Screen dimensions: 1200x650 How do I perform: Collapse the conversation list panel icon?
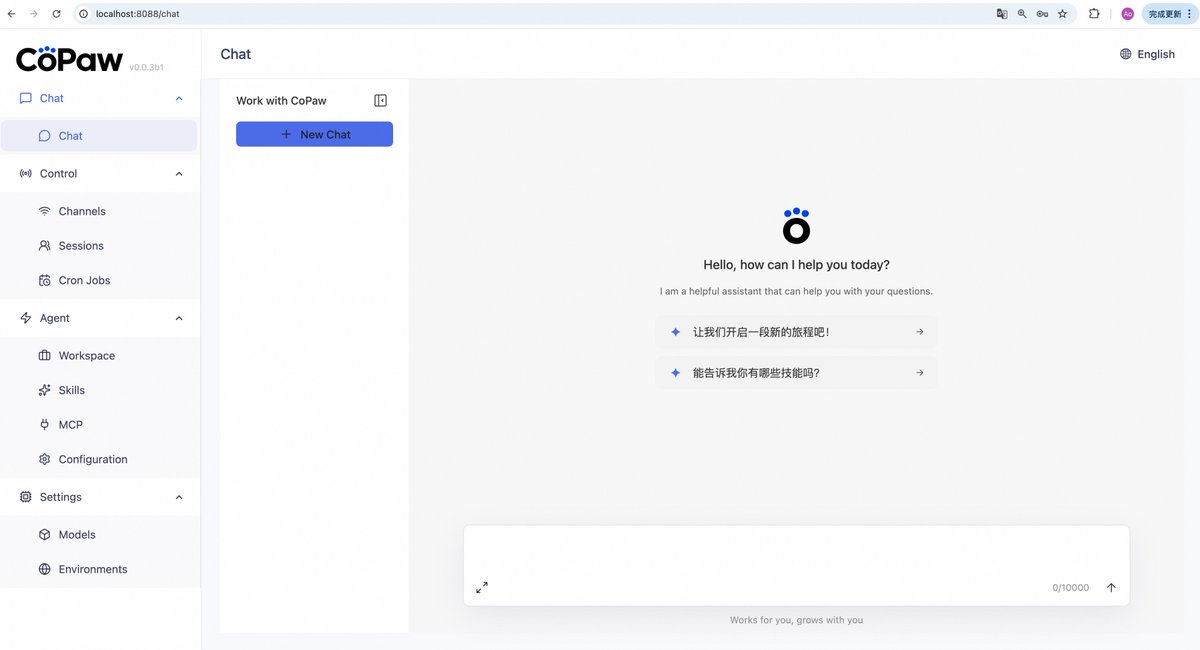click(380, 100)
